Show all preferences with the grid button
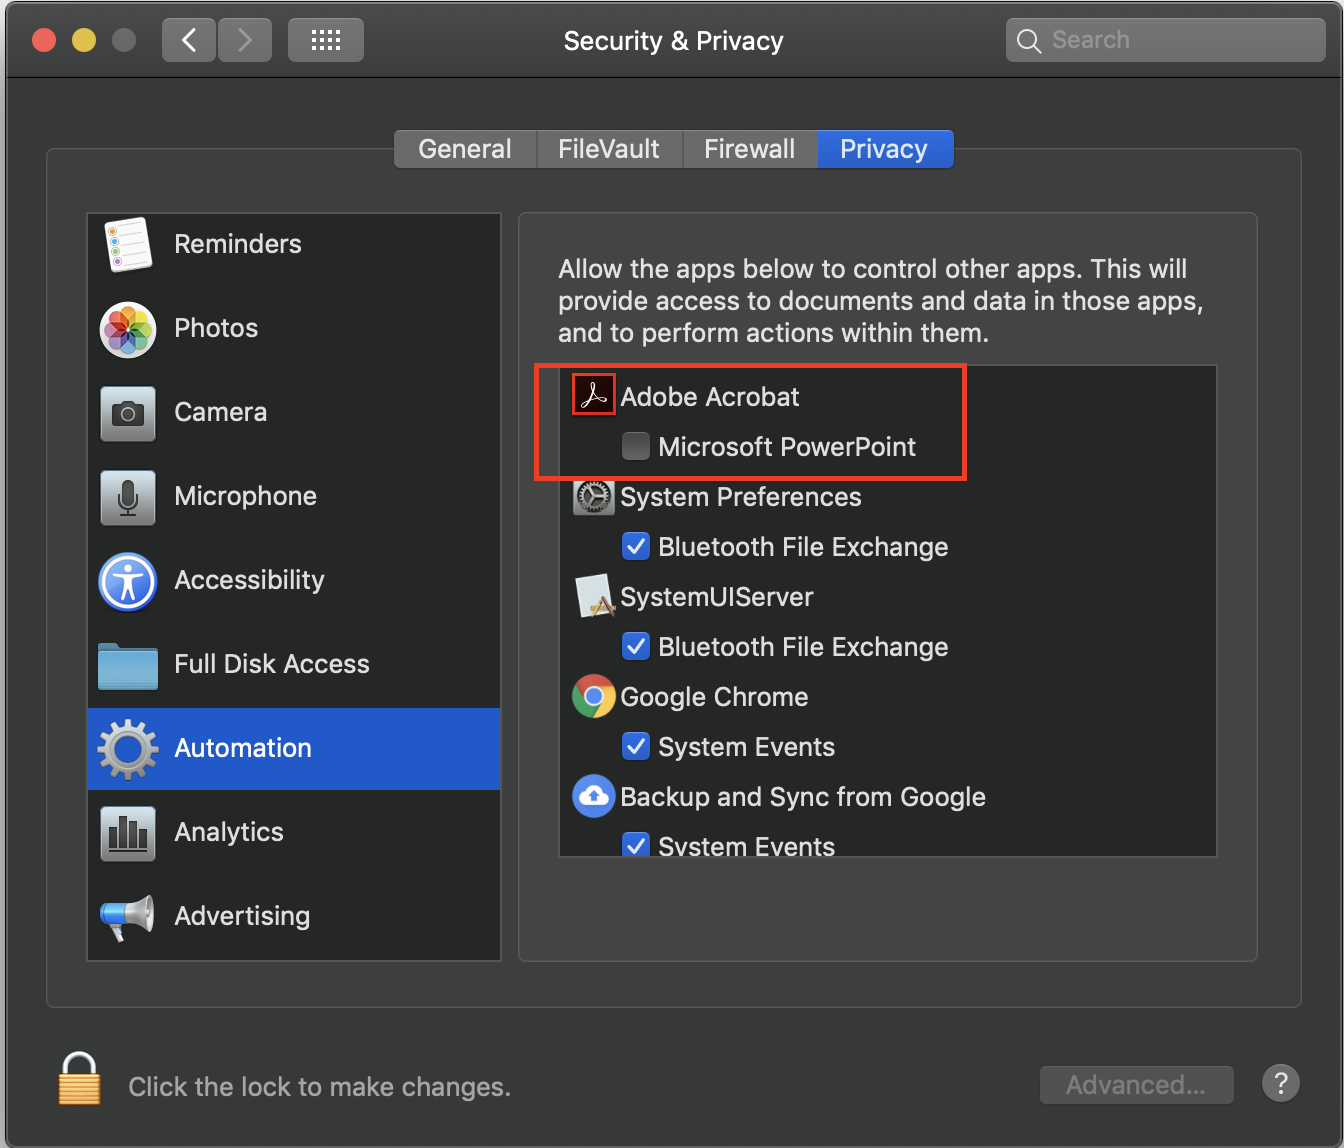Viewport: 1344px width, 1148px height. 326,40
